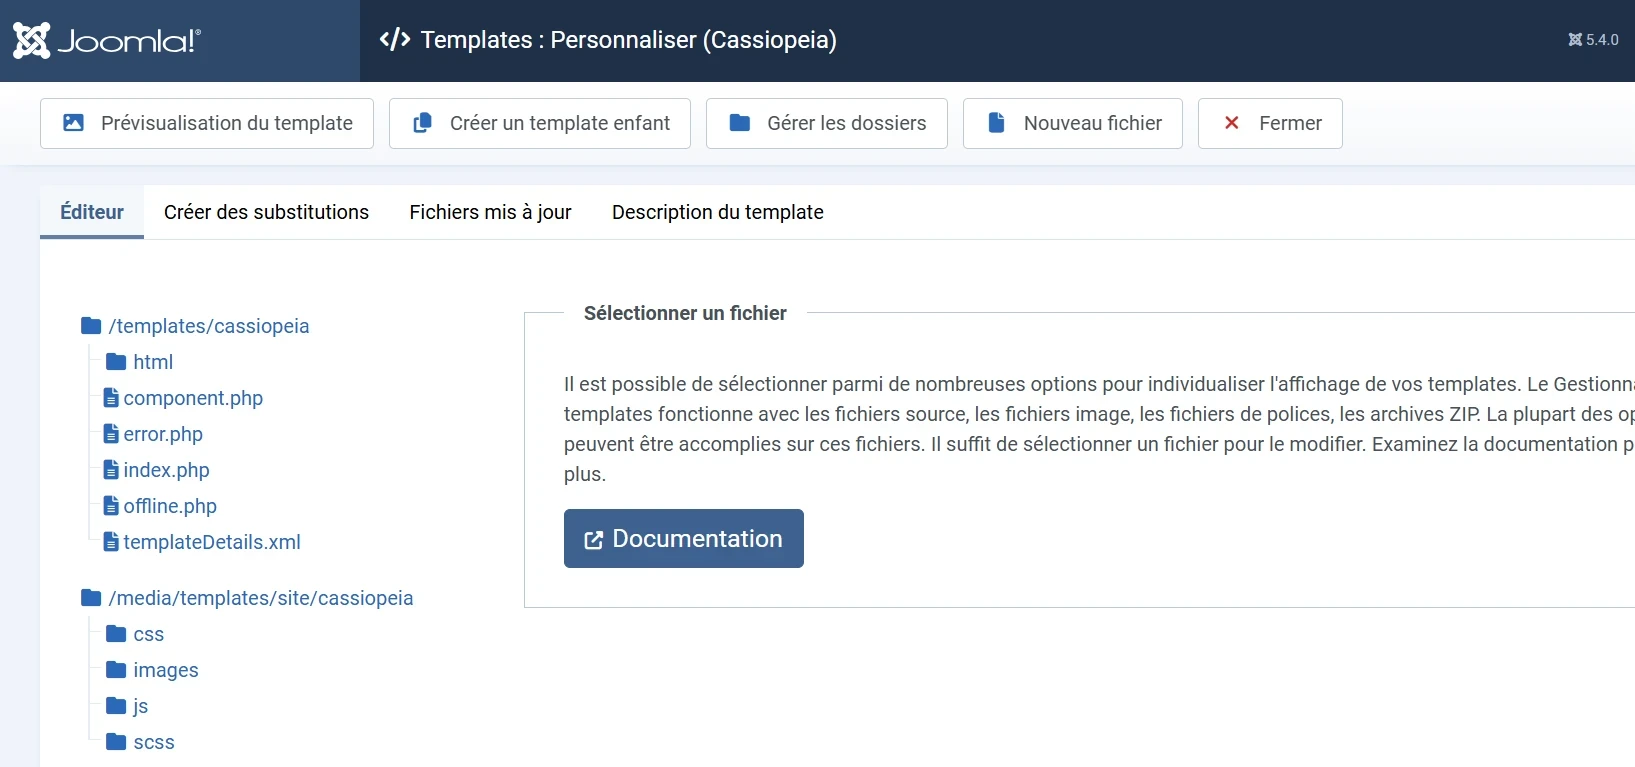Open the Documentation
Viewport: 1635px width, 767px height.
(x=683, y=538)
